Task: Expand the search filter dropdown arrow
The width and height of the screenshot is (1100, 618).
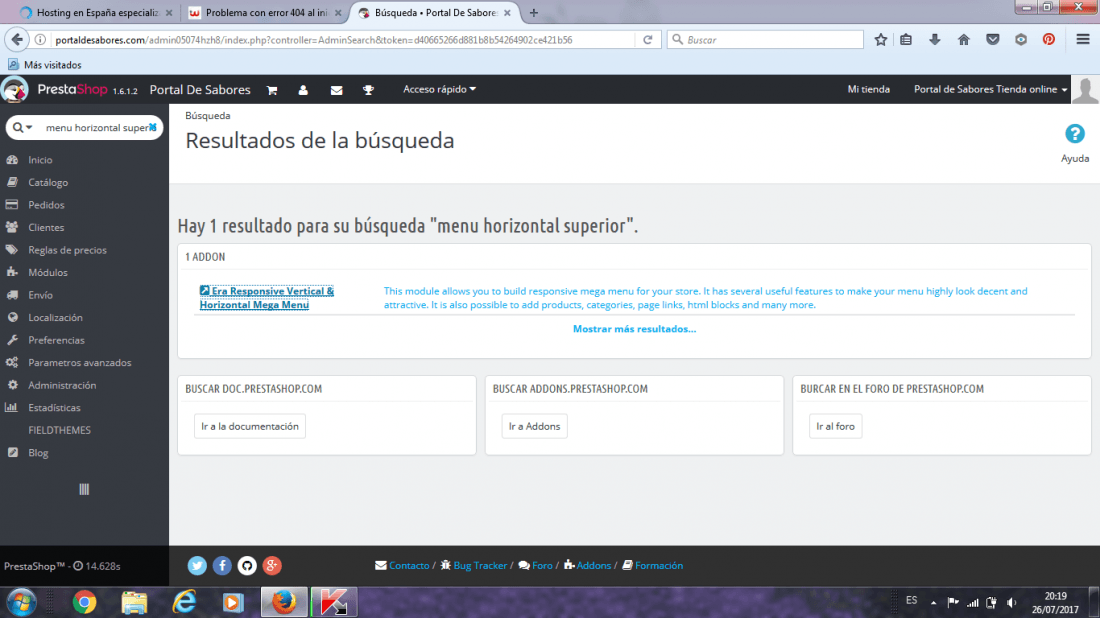Action: coord(29,128)
